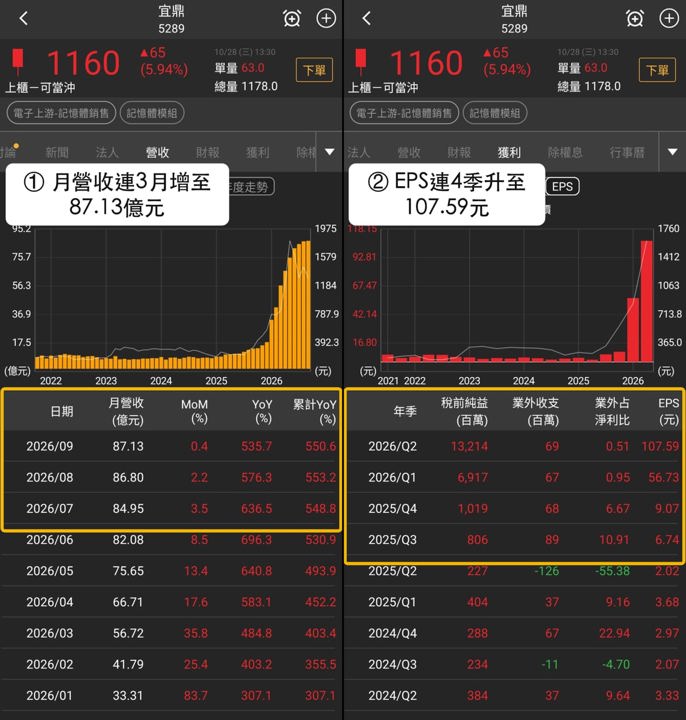Select the 2024/Q2 earnings row

[514, 696]
